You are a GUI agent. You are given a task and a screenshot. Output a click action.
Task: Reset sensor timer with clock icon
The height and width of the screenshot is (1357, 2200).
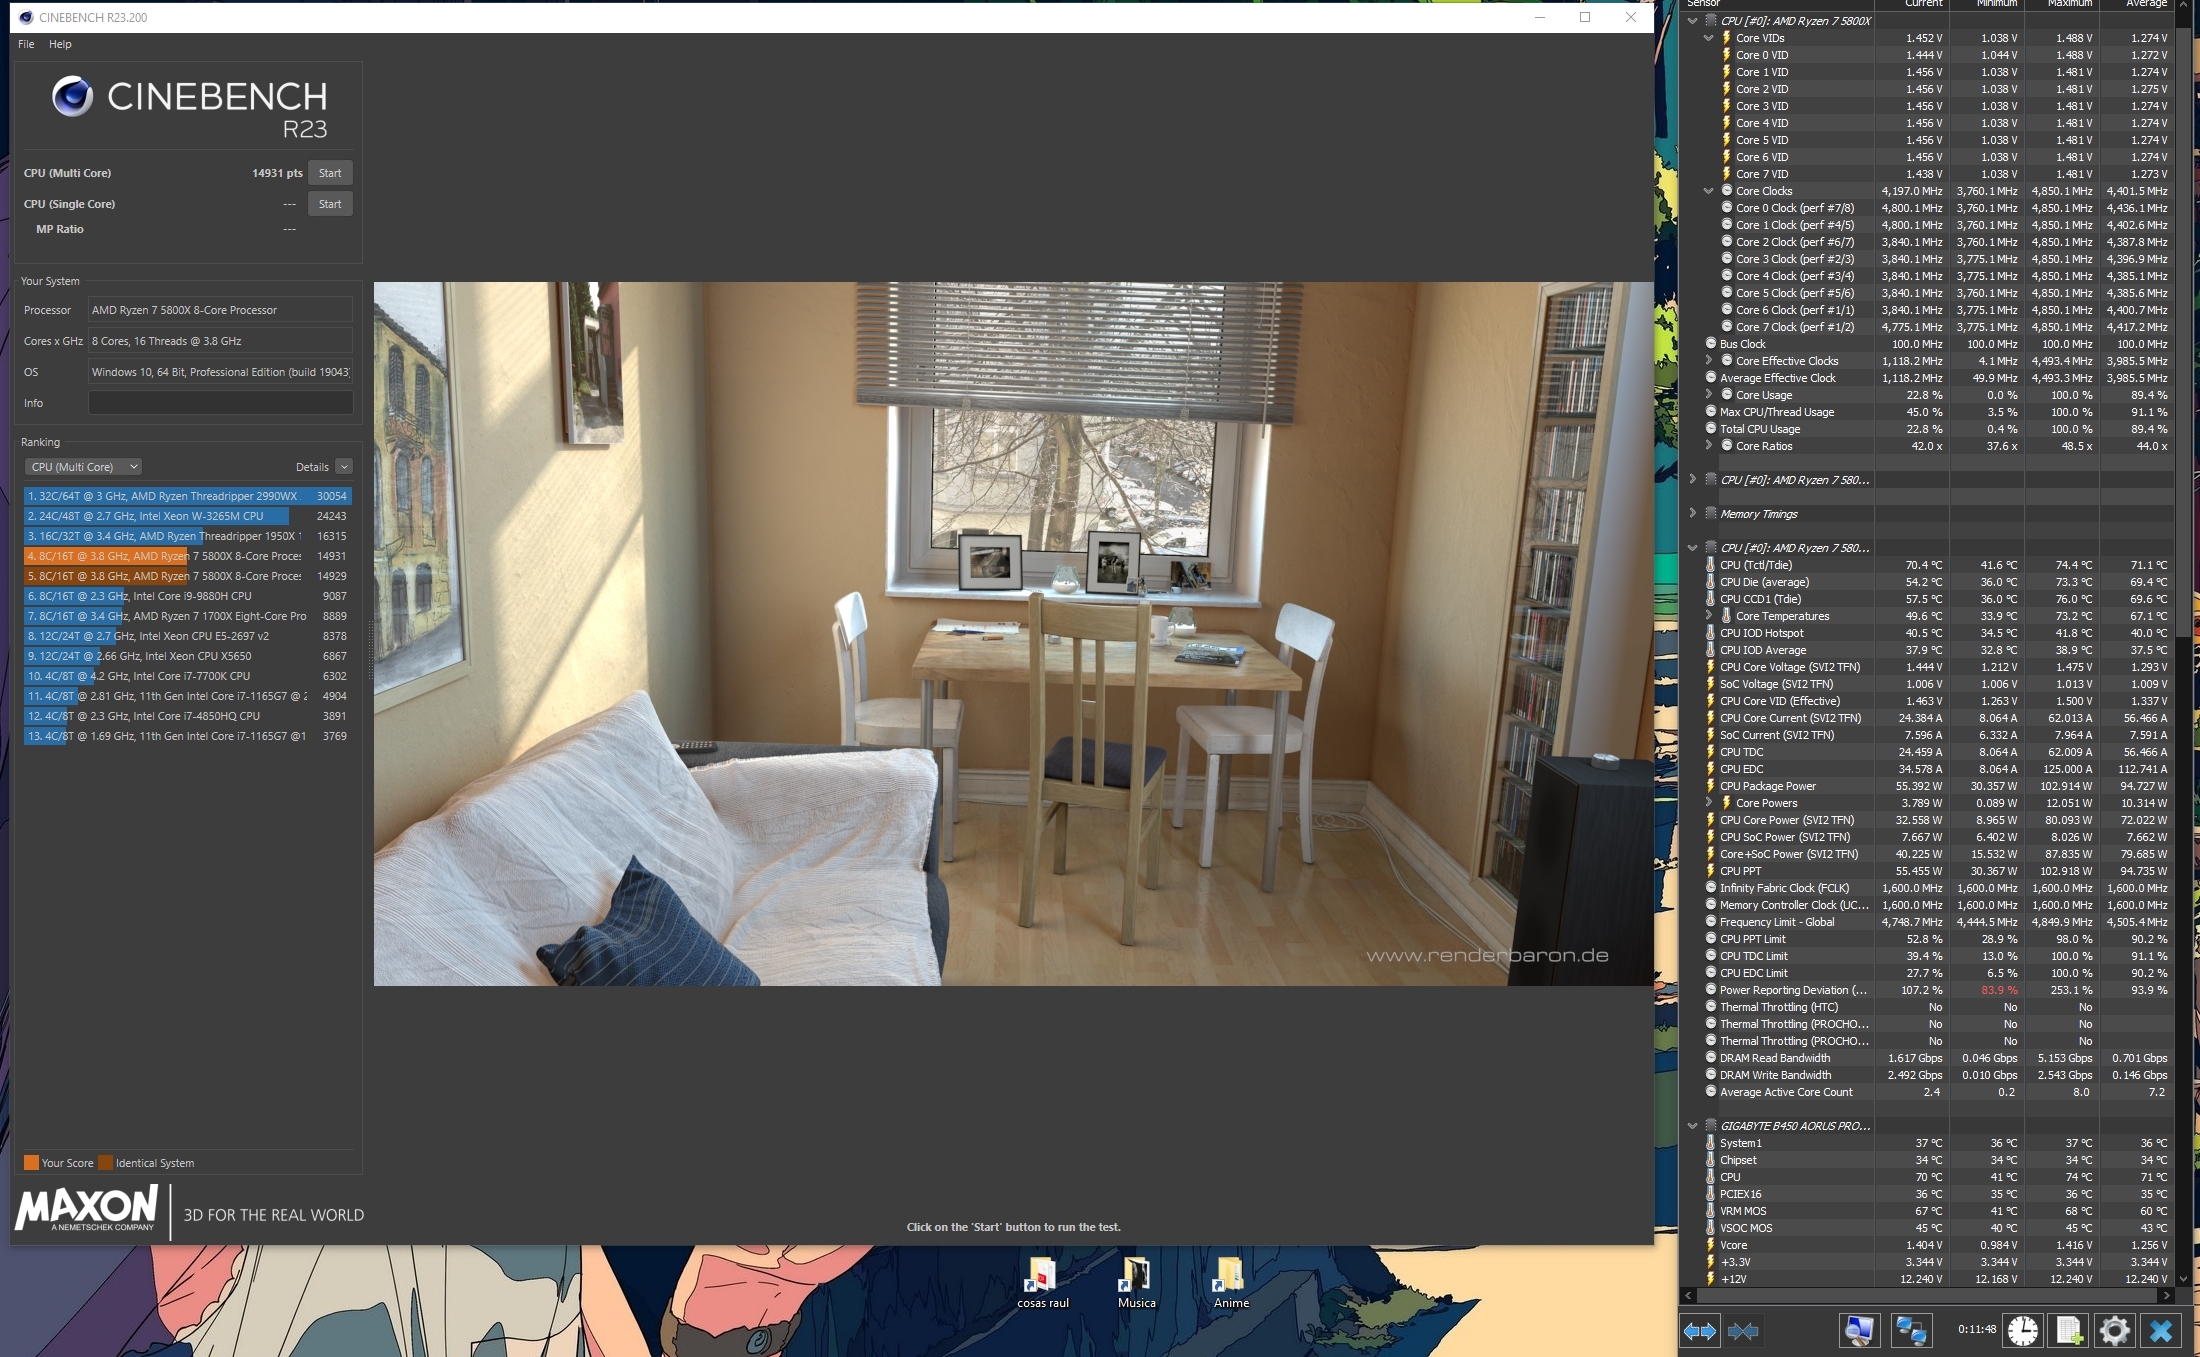coord(2022,1331)
